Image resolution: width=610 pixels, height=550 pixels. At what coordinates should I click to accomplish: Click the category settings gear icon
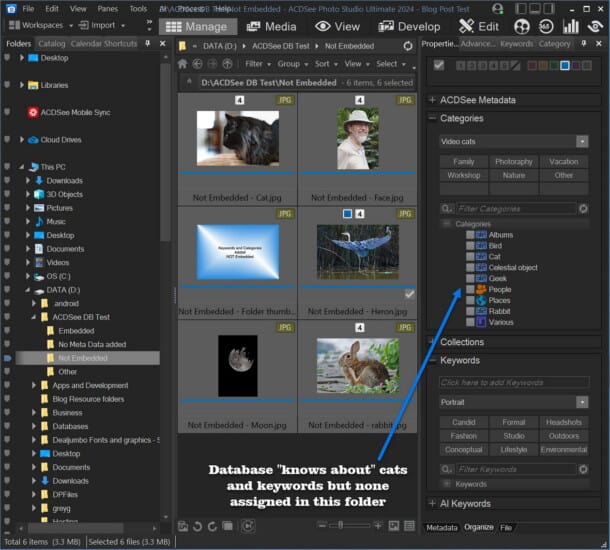[583, 209]
